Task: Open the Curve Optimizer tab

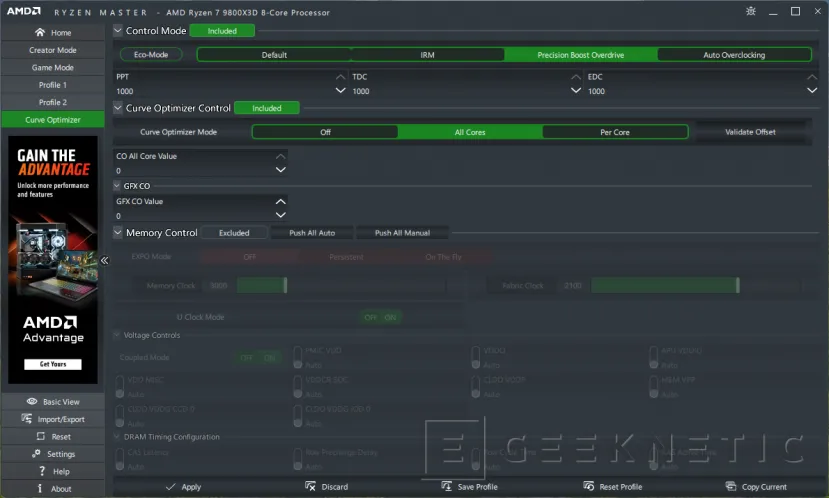Action: [53, 119]
